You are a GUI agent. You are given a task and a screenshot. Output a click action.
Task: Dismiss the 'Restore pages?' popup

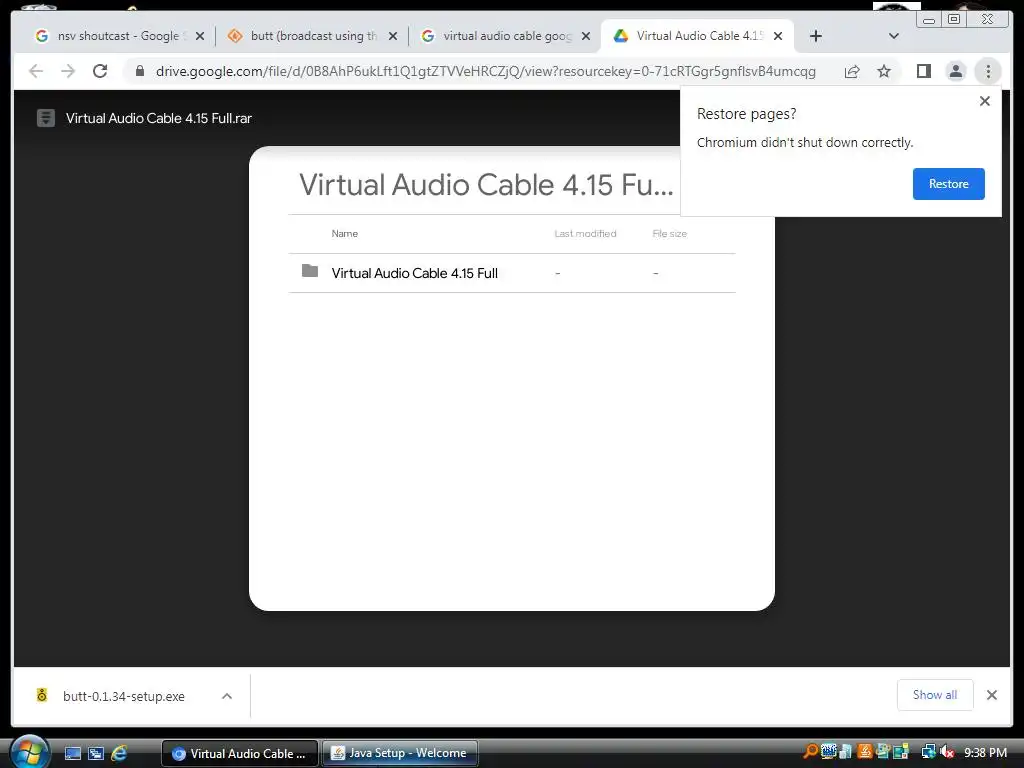(x=985, y=101)
